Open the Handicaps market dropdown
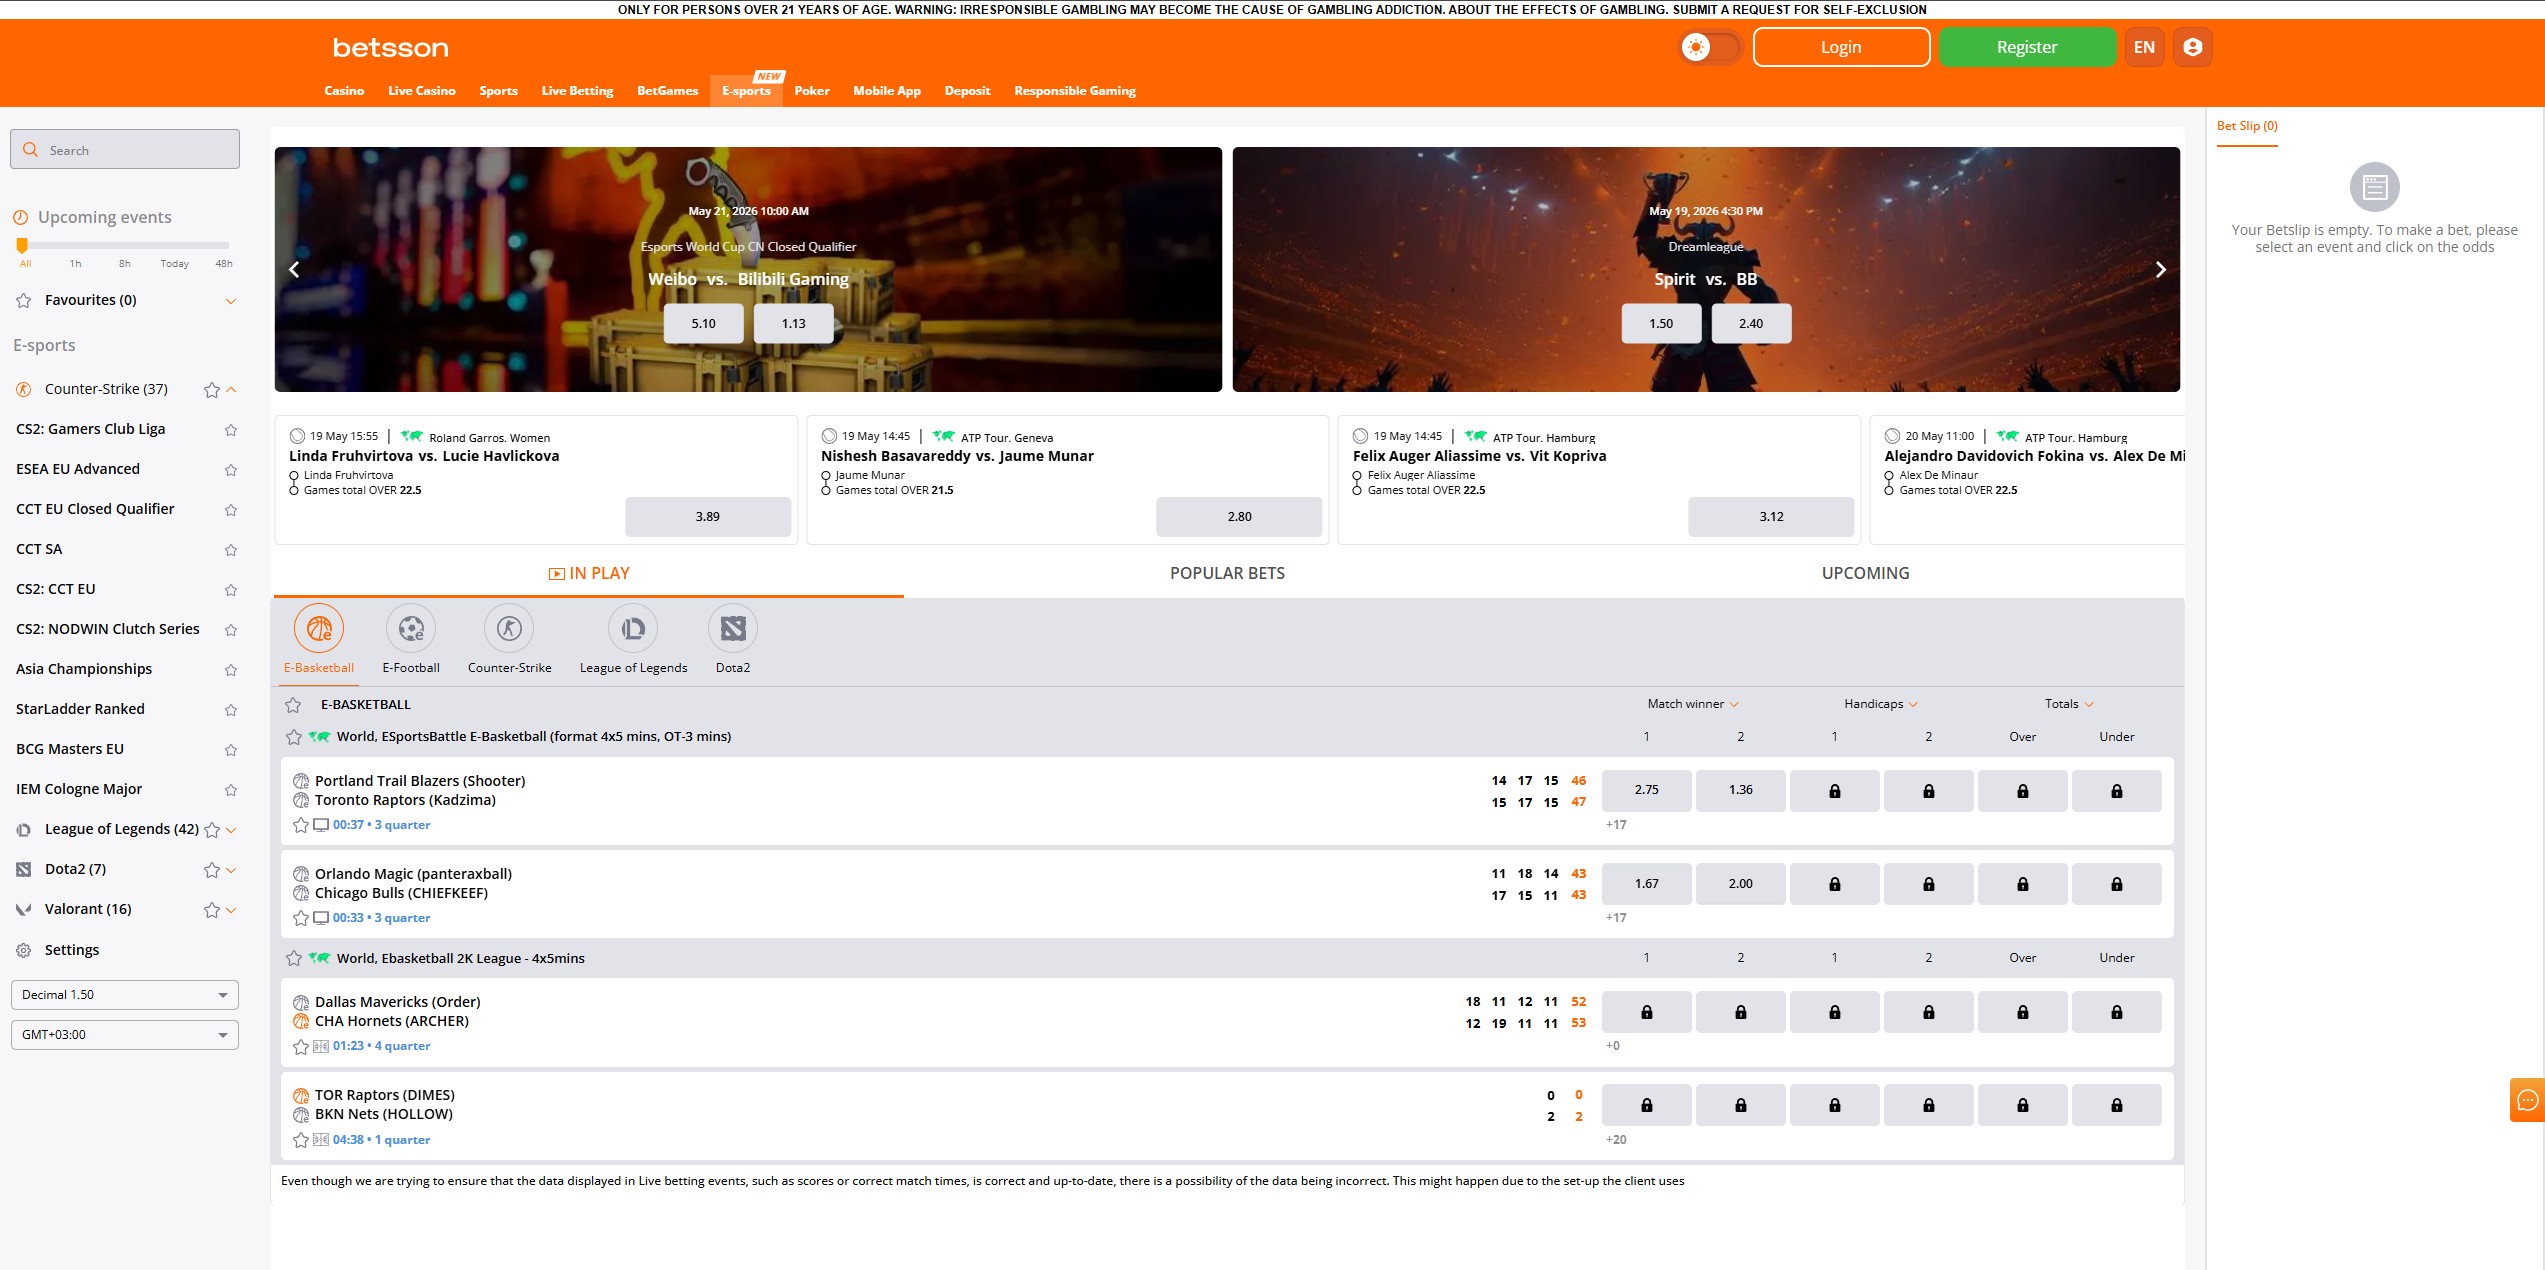Screen dimensions: 2545x1270 coord(1881,704)
